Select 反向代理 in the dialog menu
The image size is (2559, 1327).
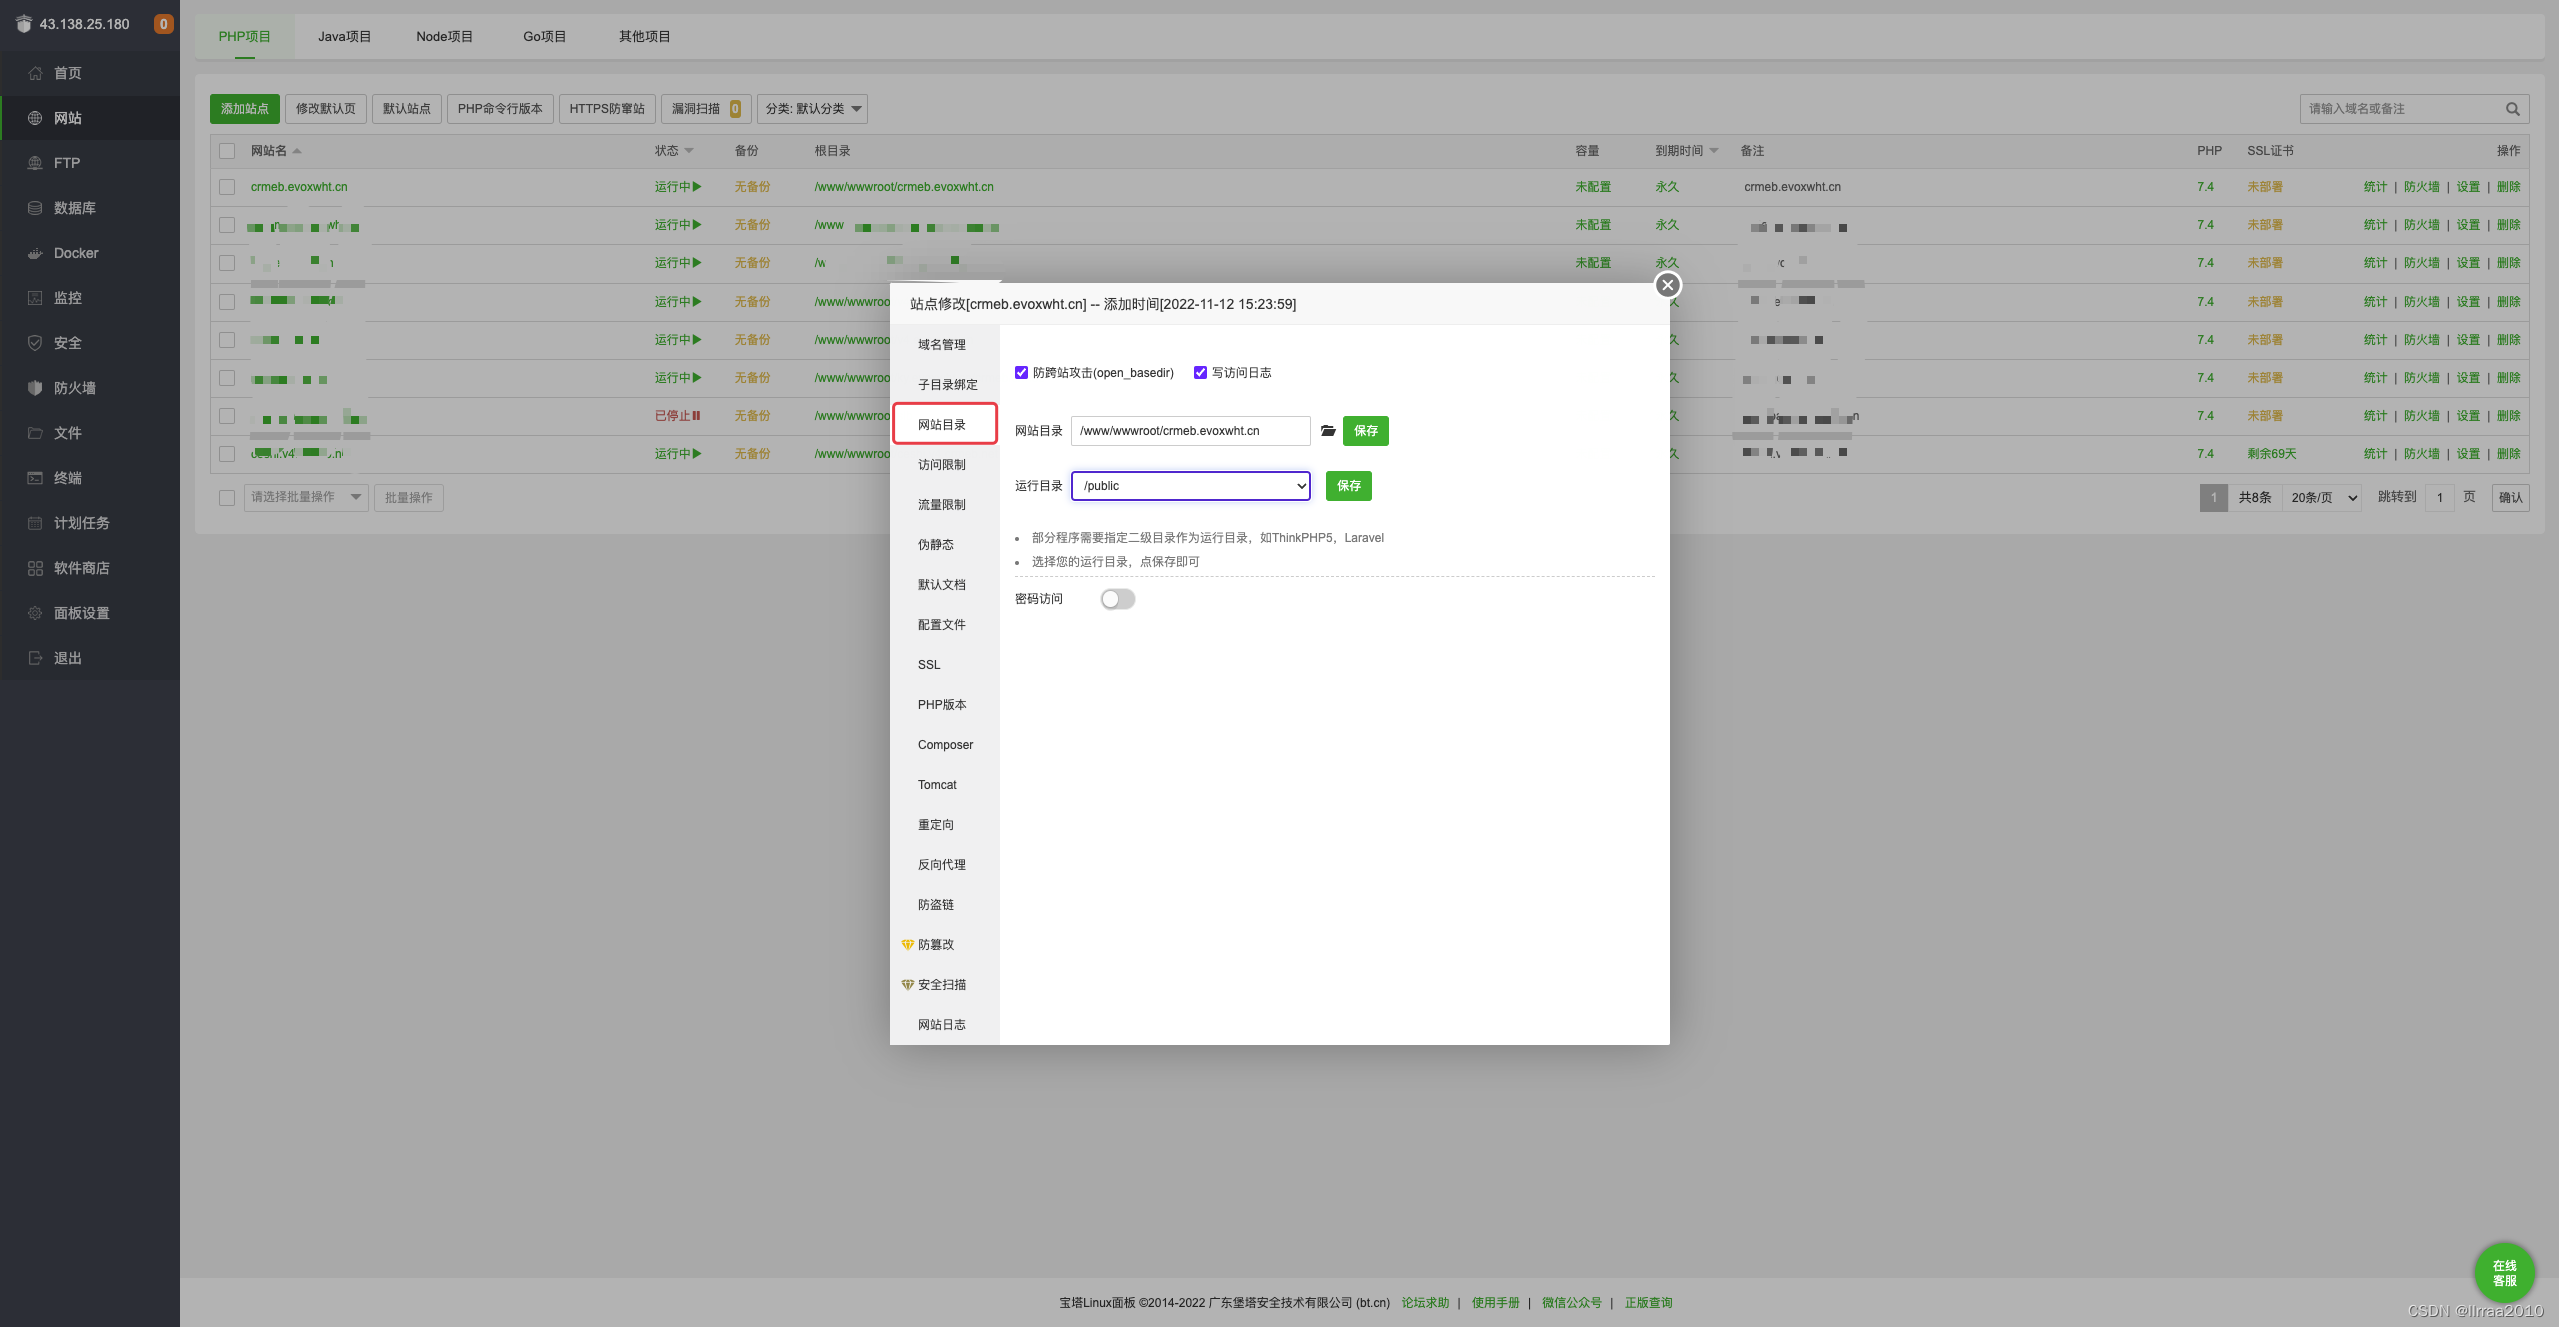click(x=944, y=865)
